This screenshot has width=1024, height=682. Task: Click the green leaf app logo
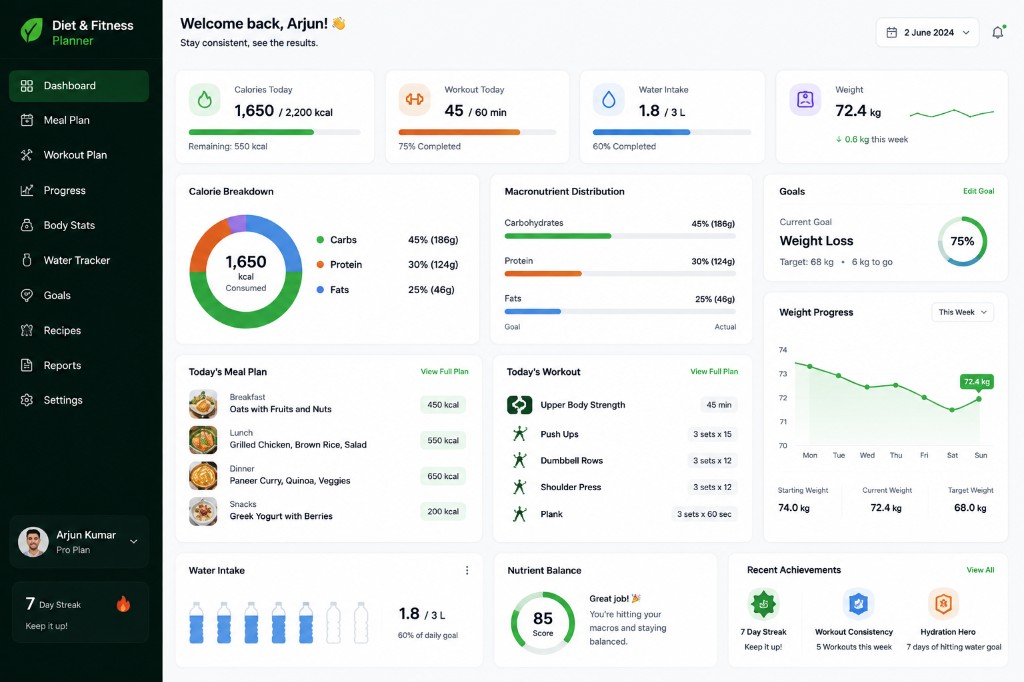(x=31, y=30)
